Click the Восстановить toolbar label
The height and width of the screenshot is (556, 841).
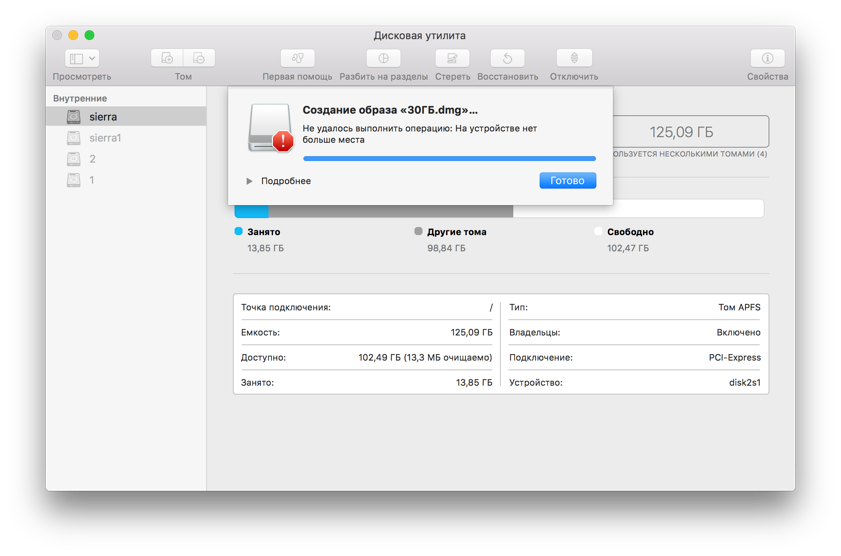coord(507,77)
